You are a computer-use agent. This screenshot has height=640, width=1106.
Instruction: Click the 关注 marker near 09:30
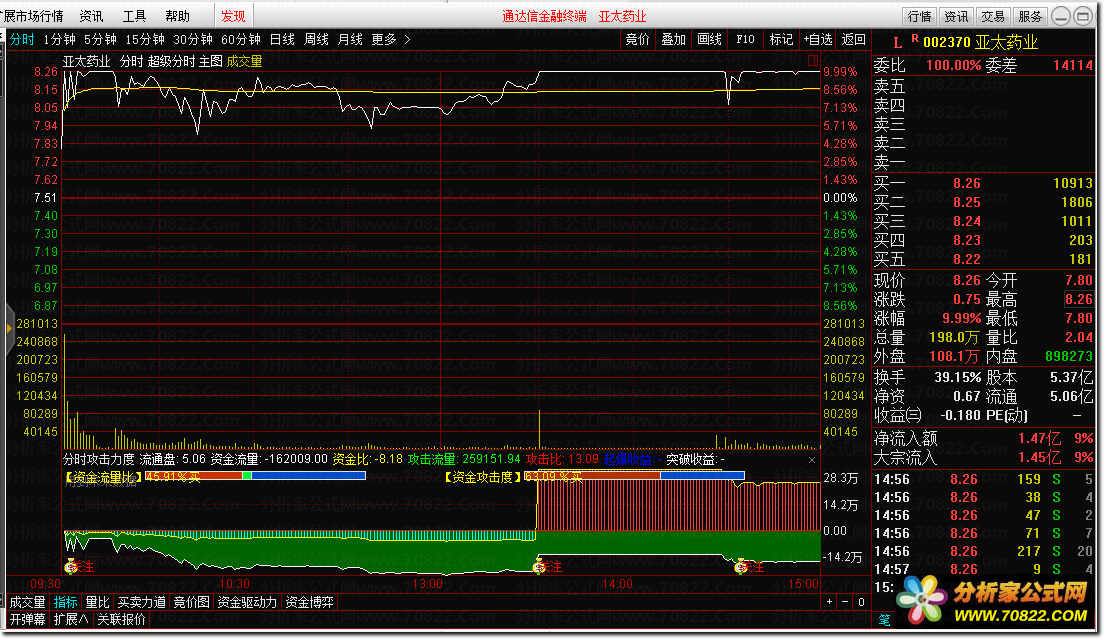coord(78,567)
